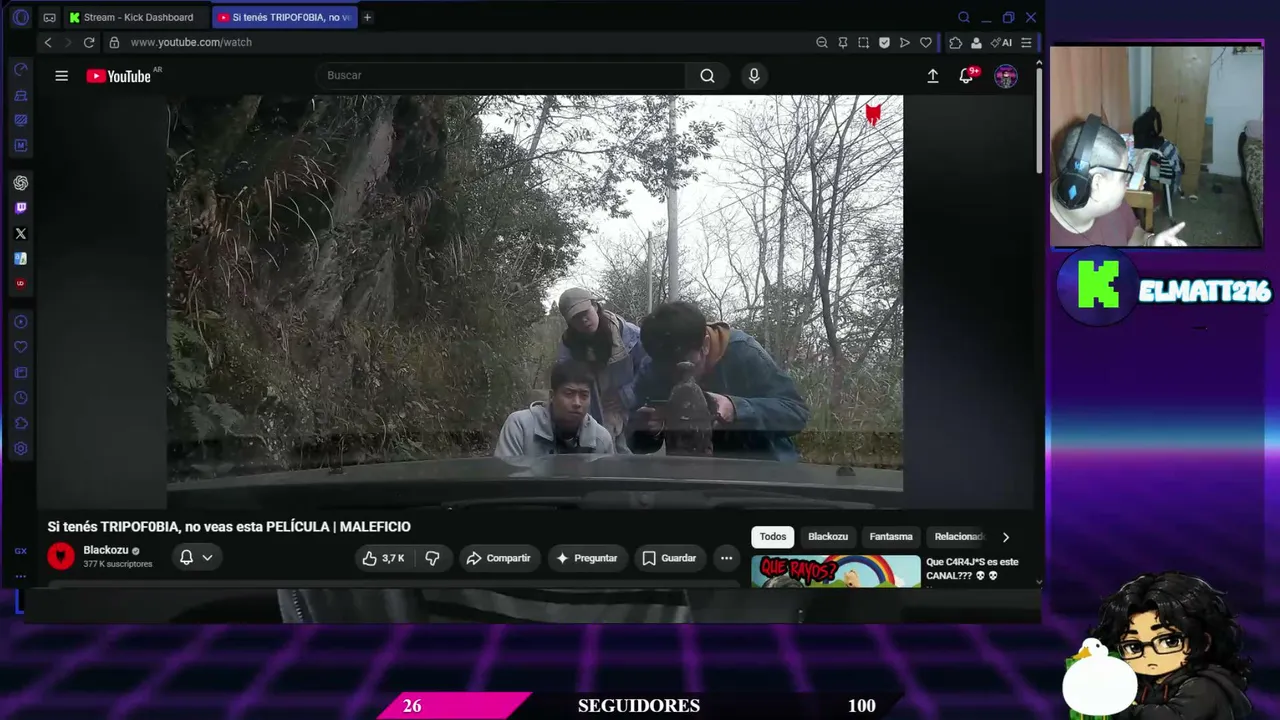Open the 'Que C4R4J*S es este CANAL???' video title
Screen dimensions: 1280x720
(972, 568)
